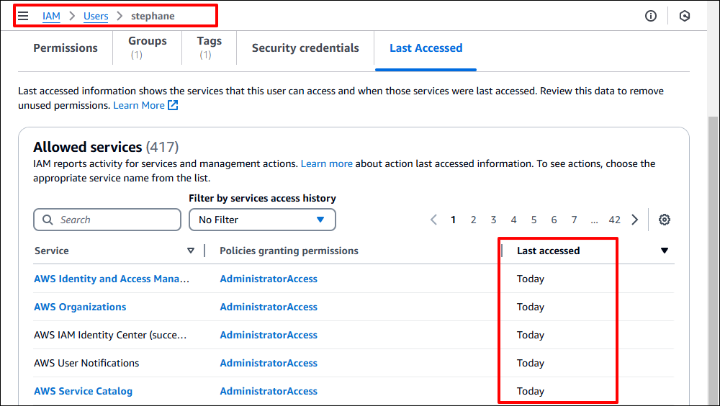Click 'Today' for AWS Organizations row
The image size is (720, 406).
tap(530, 307)
